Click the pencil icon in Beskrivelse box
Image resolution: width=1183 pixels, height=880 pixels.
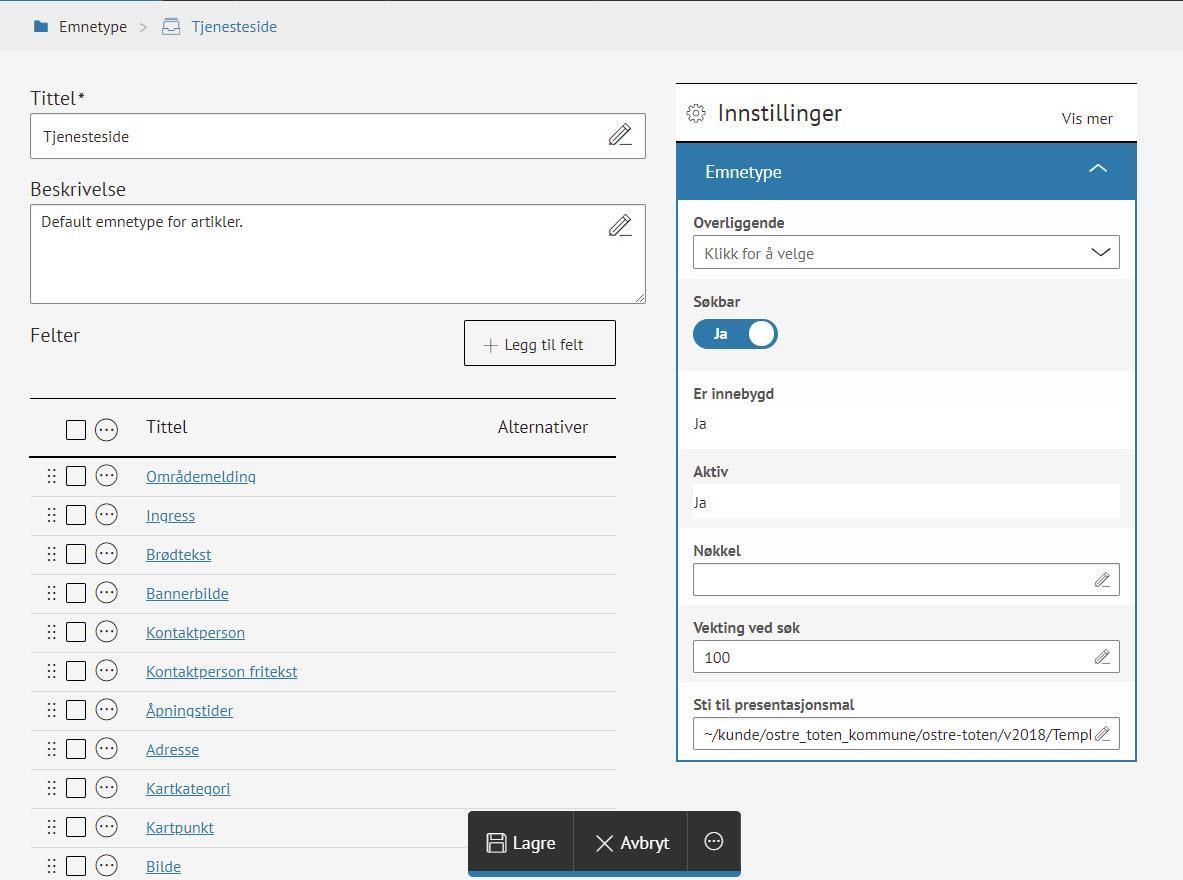(x=620, y=225)
